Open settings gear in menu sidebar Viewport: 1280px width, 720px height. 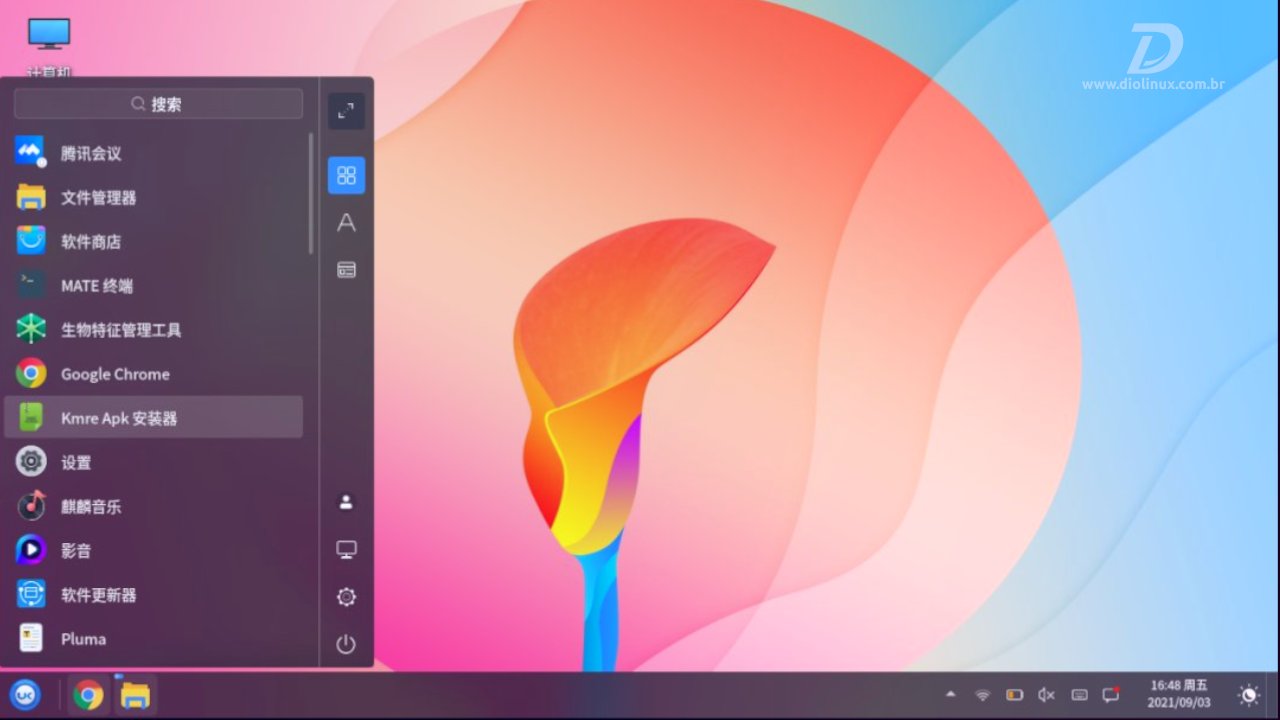pos(346,597)
